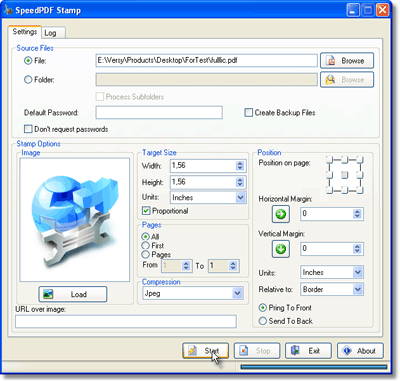Set stamp position to page center
The height and width of the screenshot is (382, 400).
coord(345,175)
